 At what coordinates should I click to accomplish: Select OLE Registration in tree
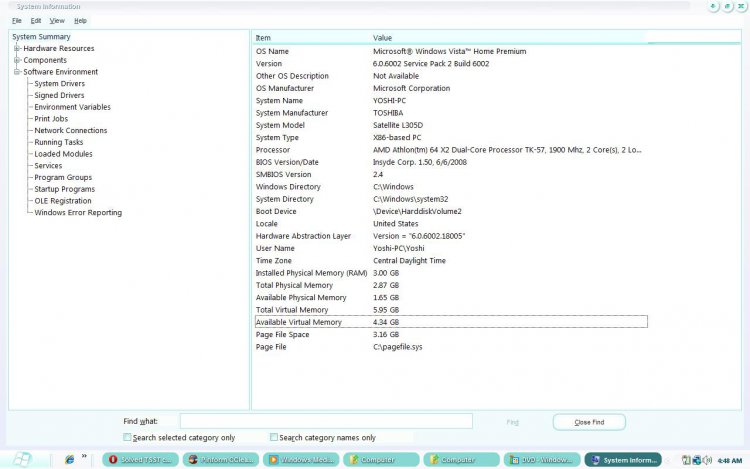63,201
